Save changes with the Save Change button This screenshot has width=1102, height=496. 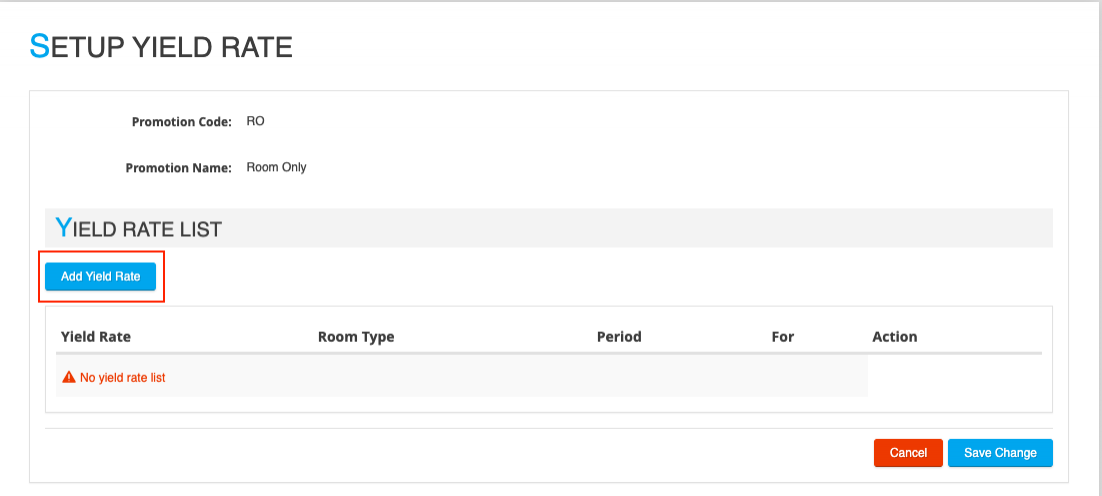(999, 453)
